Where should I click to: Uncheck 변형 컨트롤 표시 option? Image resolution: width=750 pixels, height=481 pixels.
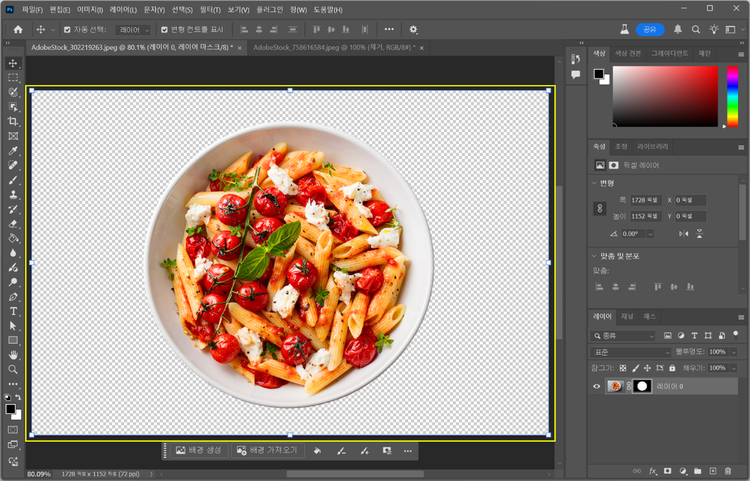click(164, 30)
